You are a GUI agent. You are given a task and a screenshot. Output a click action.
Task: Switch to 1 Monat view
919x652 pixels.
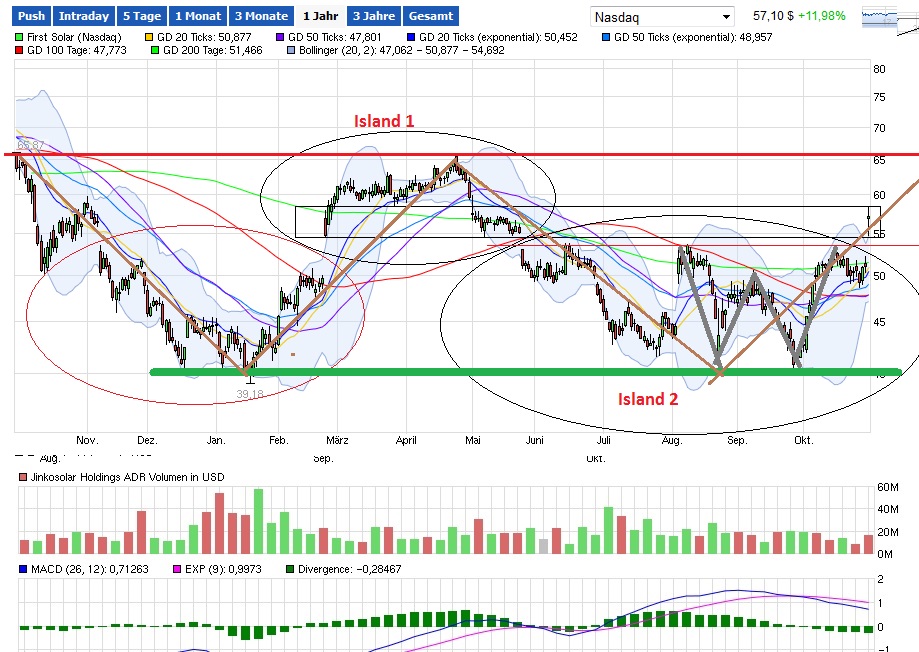[x=198, y=16]
